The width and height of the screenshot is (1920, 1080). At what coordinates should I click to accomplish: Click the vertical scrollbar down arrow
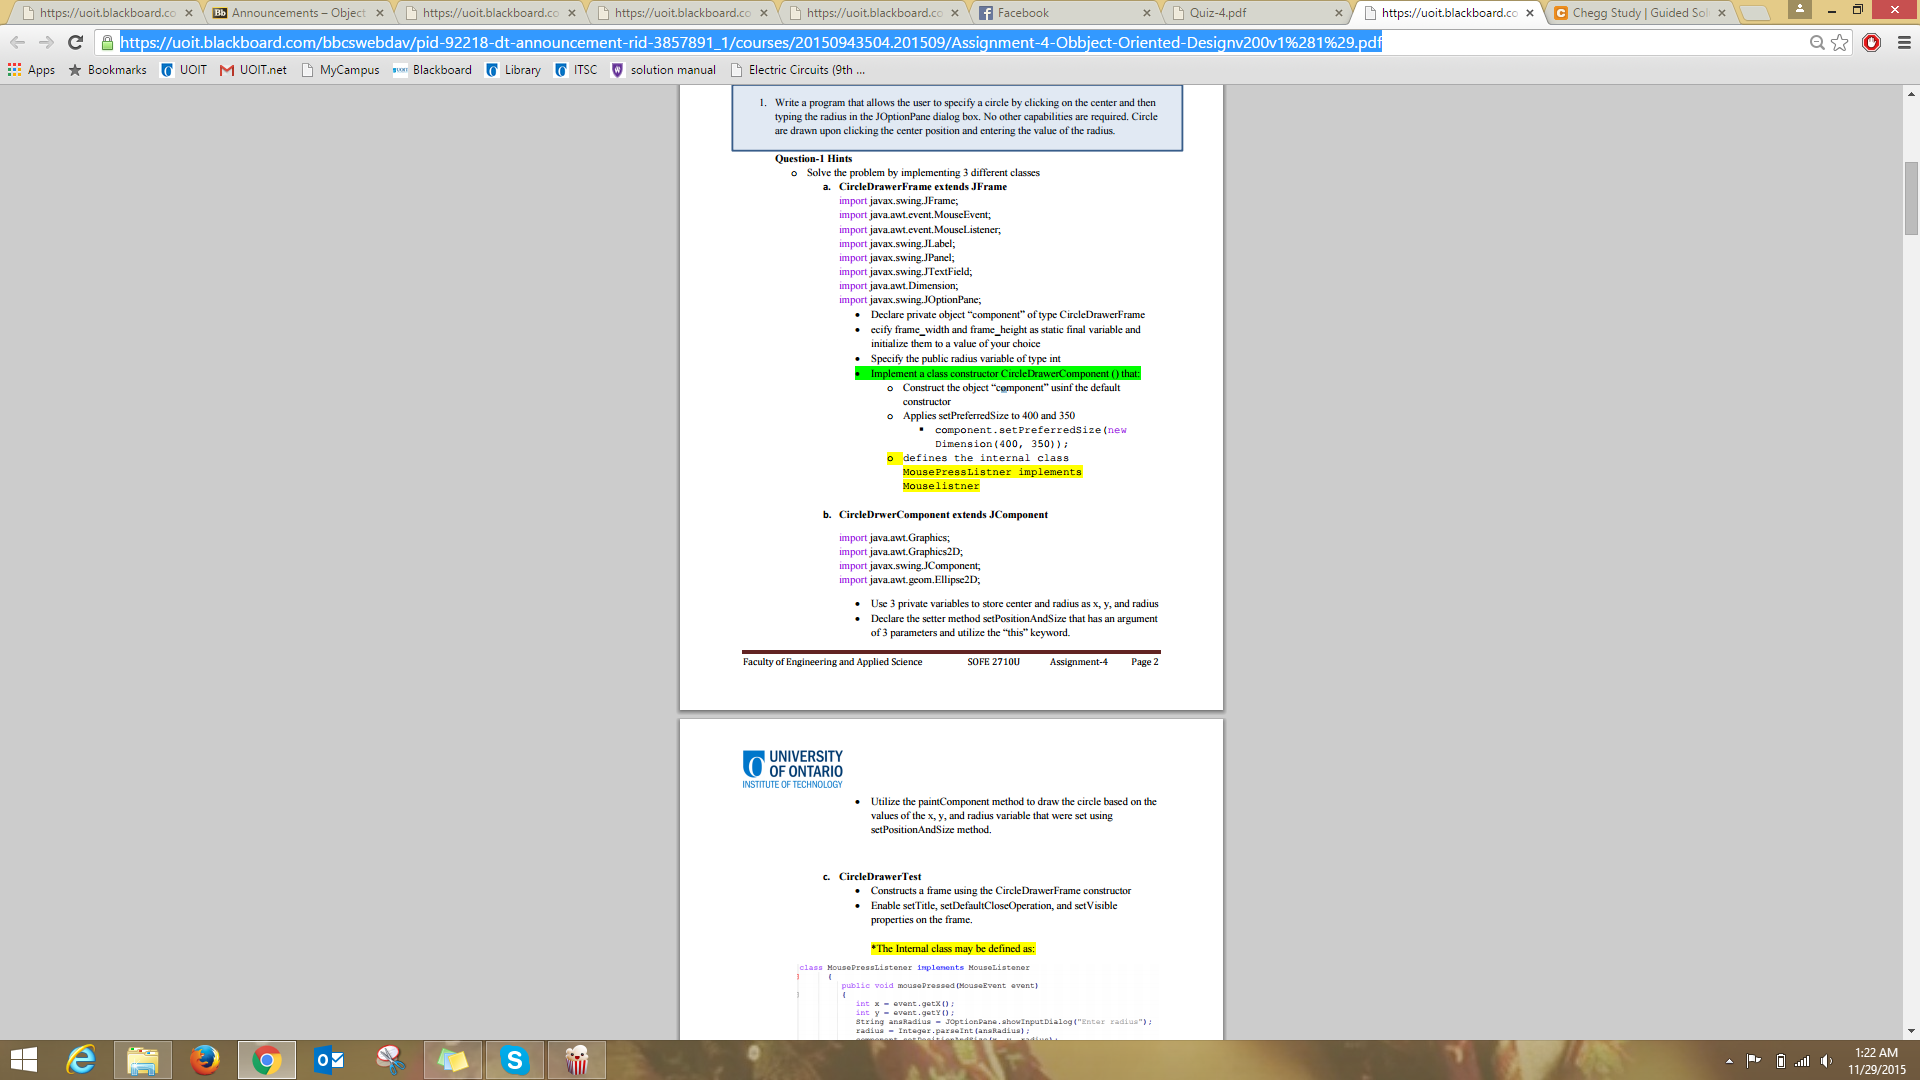tap(1911, 1031)
